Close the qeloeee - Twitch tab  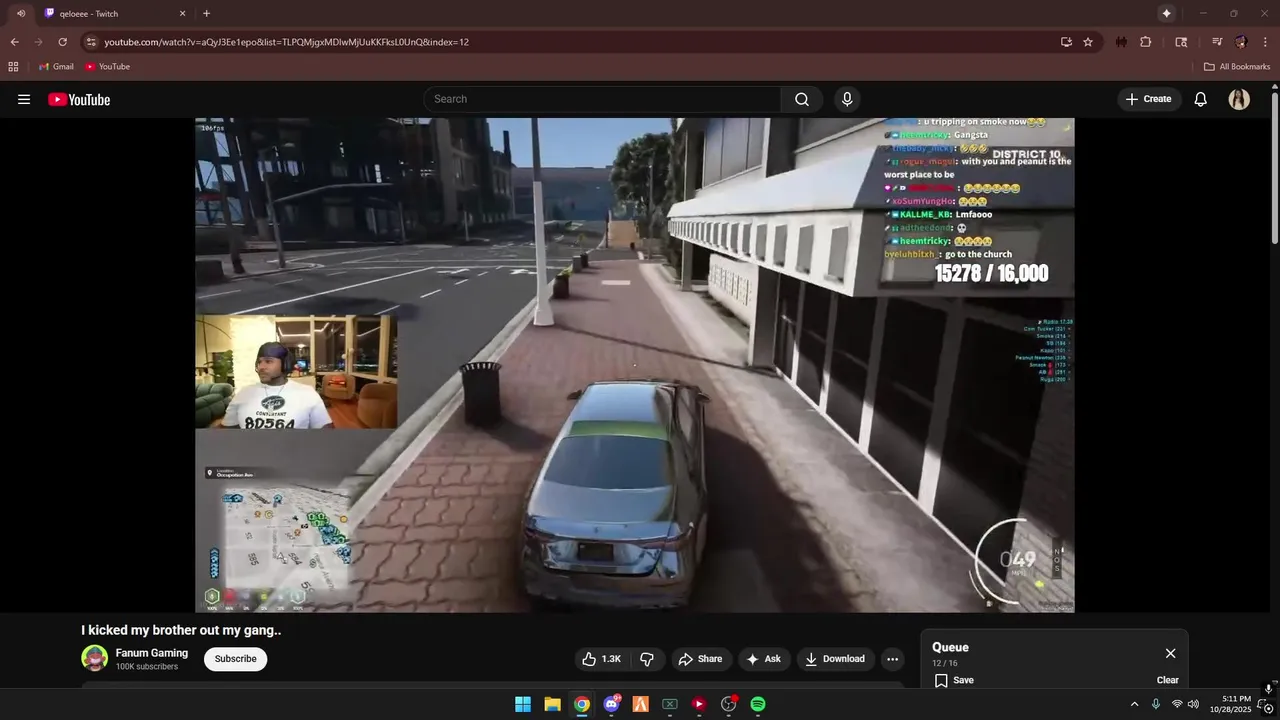tap(182, 14)
